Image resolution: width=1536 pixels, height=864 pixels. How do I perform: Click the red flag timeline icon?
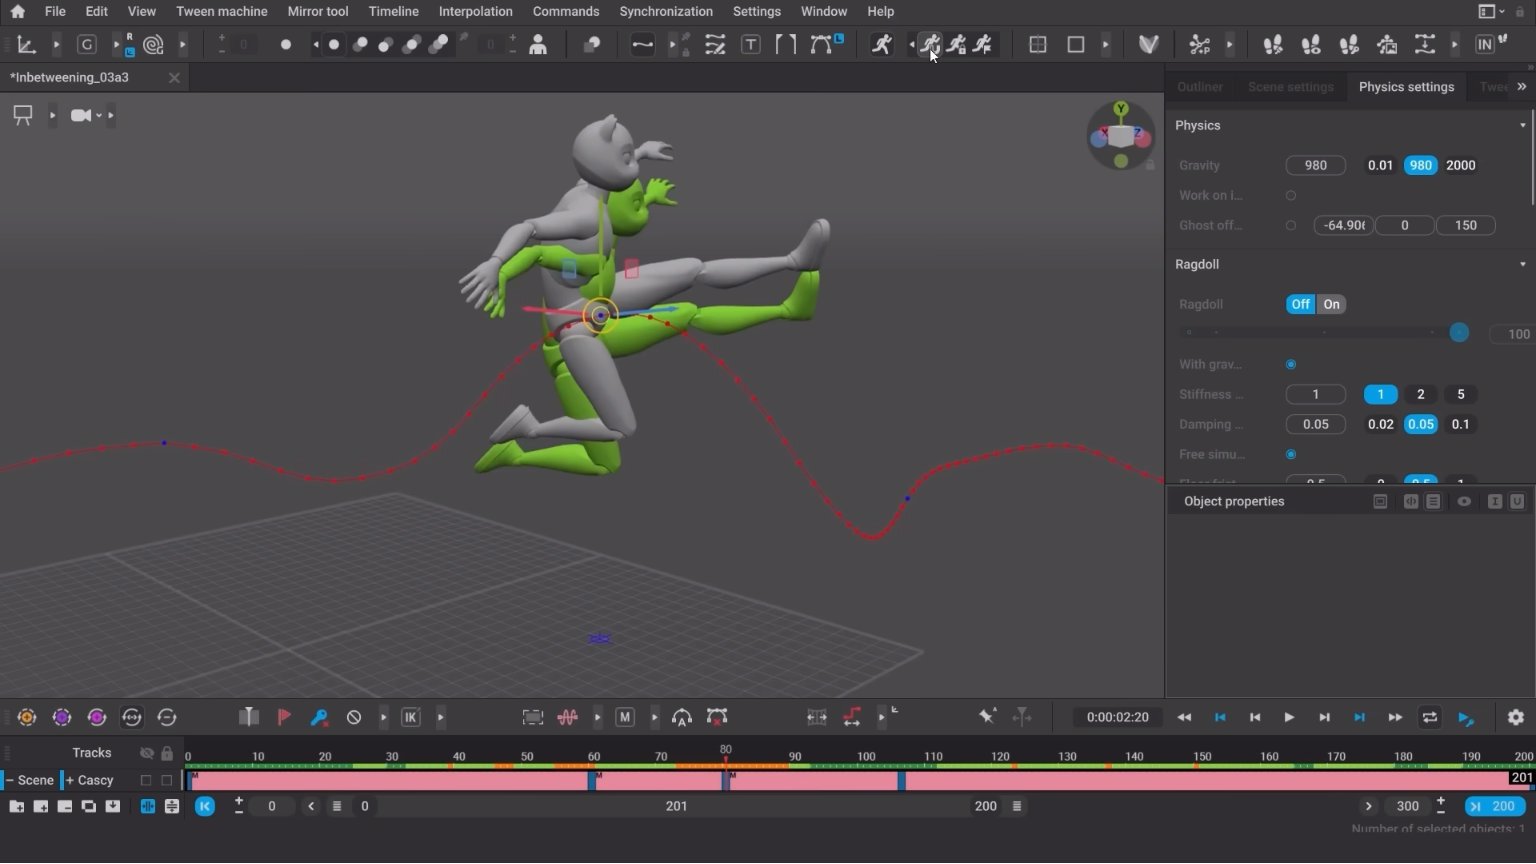click(284, 718)
